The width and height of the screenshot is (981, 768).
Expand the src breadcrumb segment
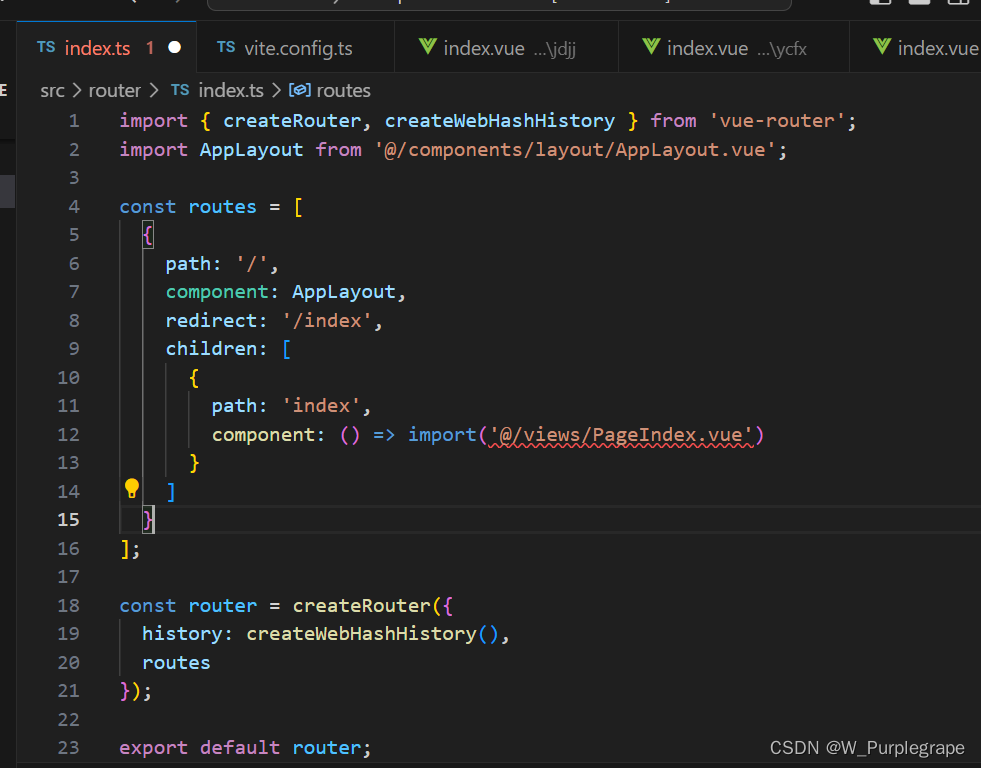(x=52, y=90)
